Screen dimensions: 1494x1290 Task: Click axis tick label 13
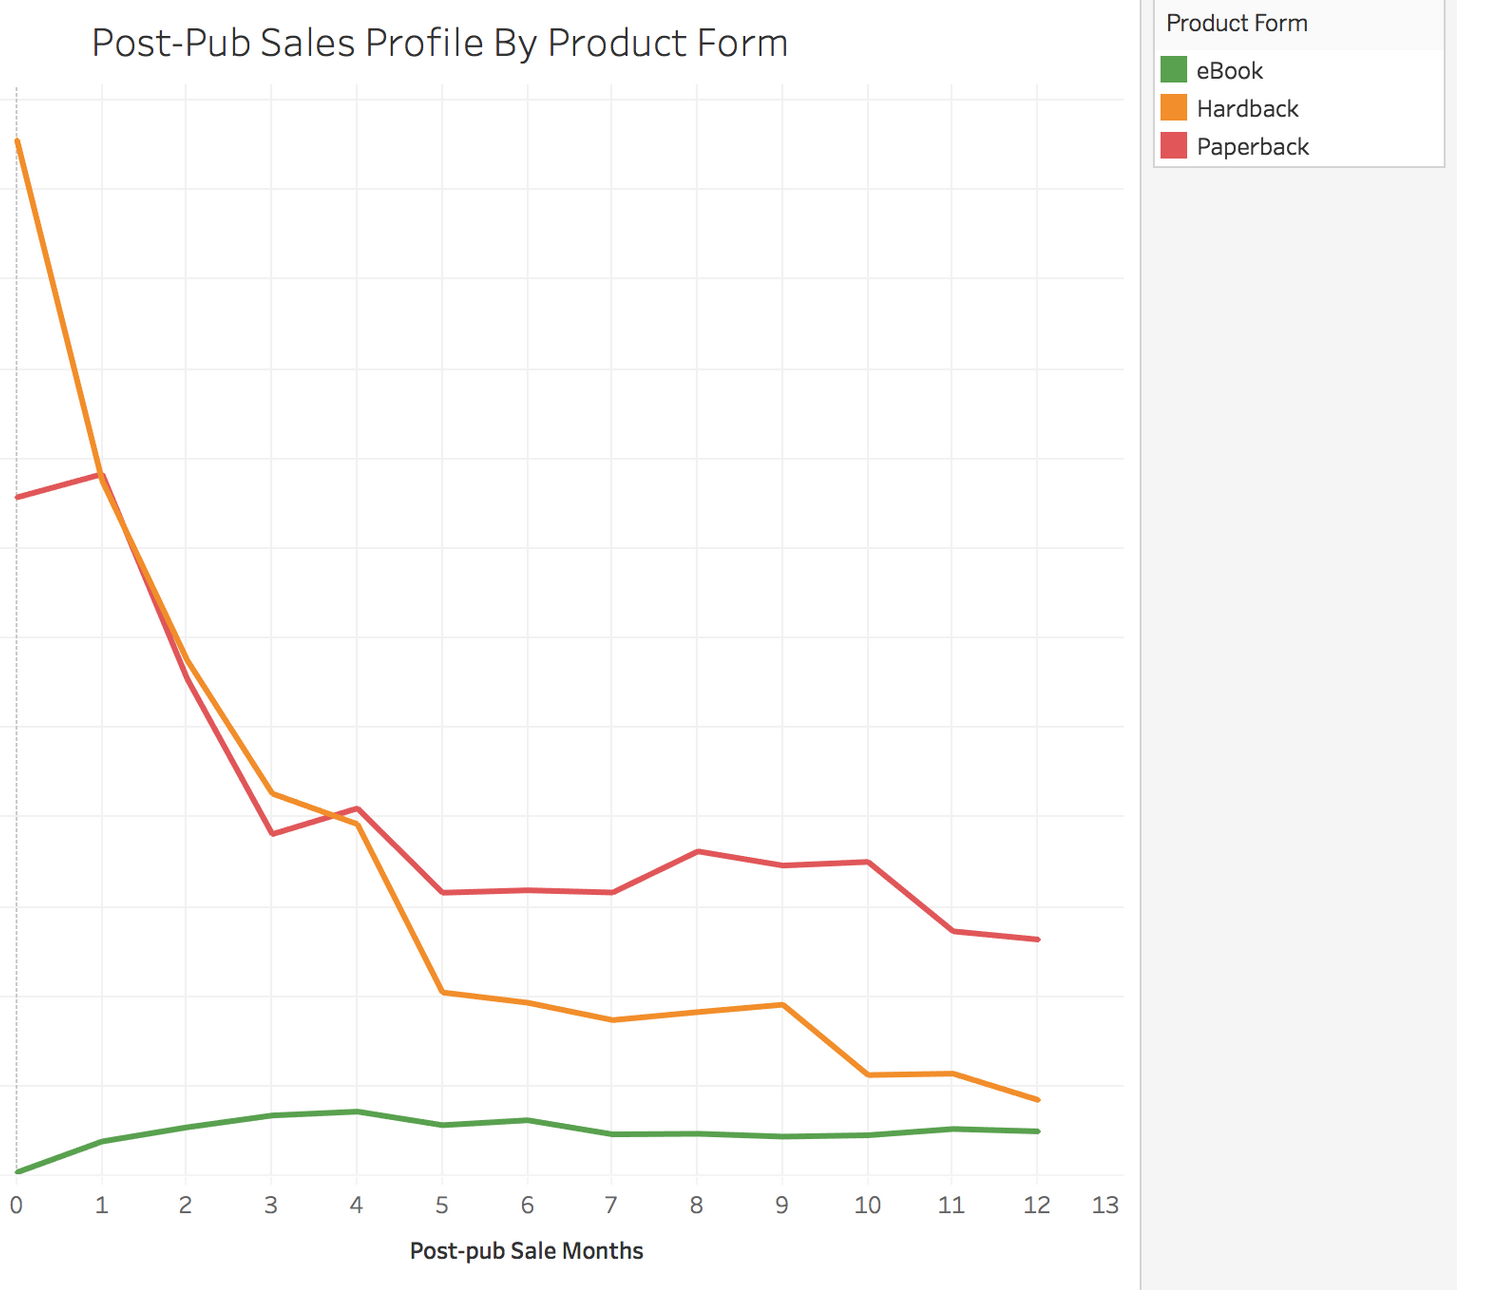(1104, 1205)
